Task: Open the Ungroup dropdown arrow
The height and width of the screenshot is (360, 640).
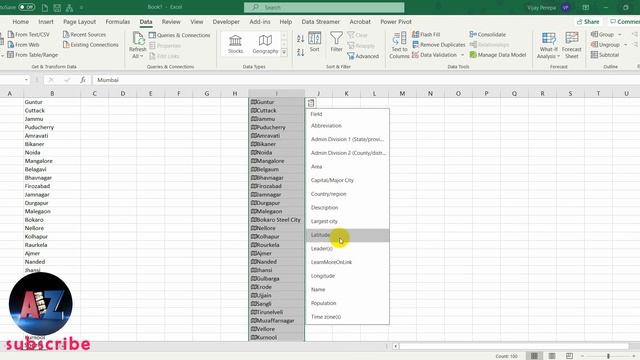Action: [625, 44]
